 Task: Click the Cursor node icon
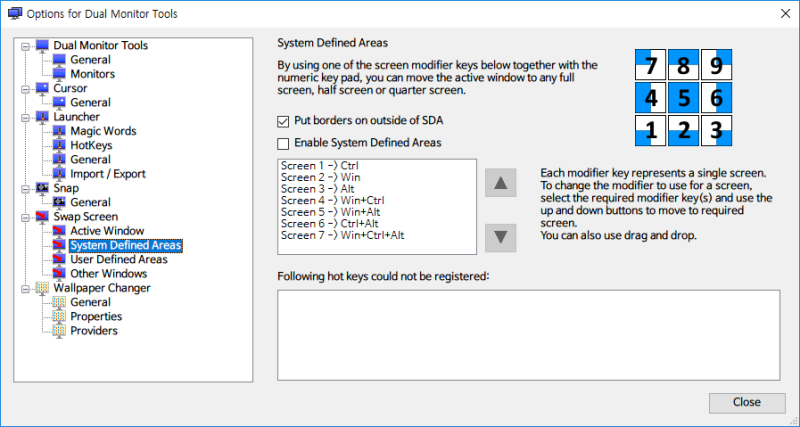[42, 88]
